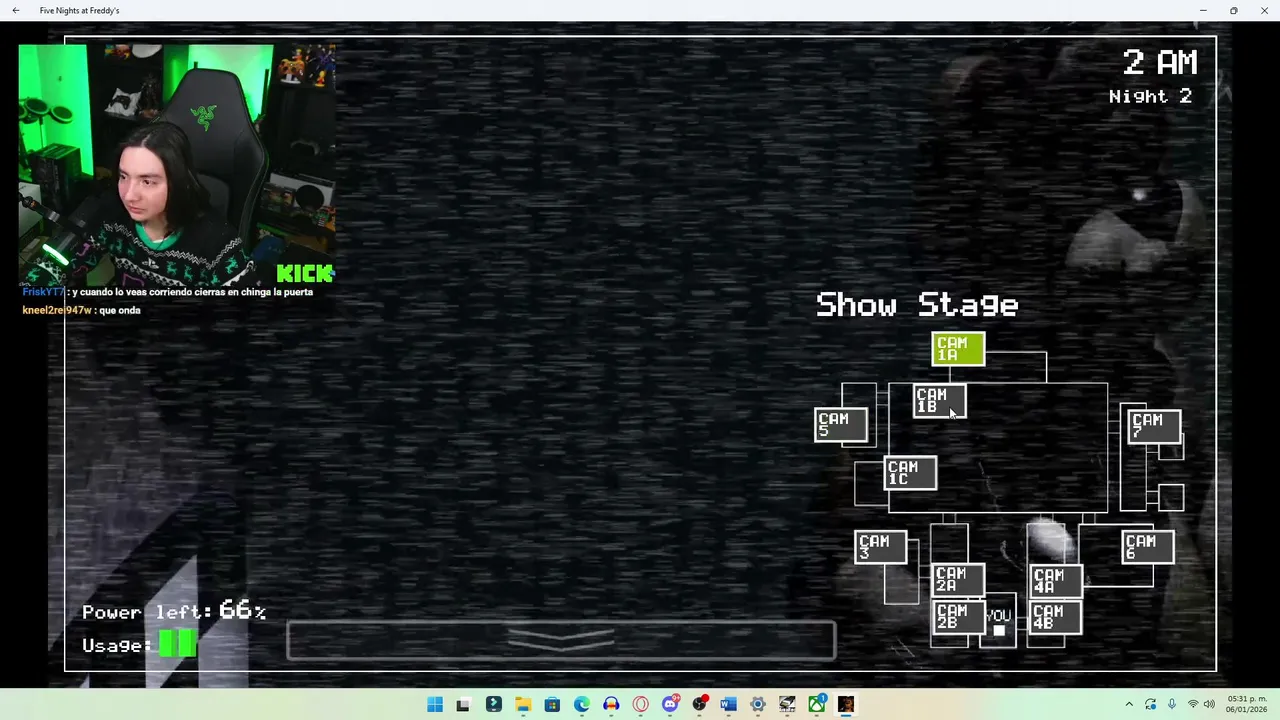Click the '2 AM' clock text
The image size is (1280, 720).
point(1160,63)
